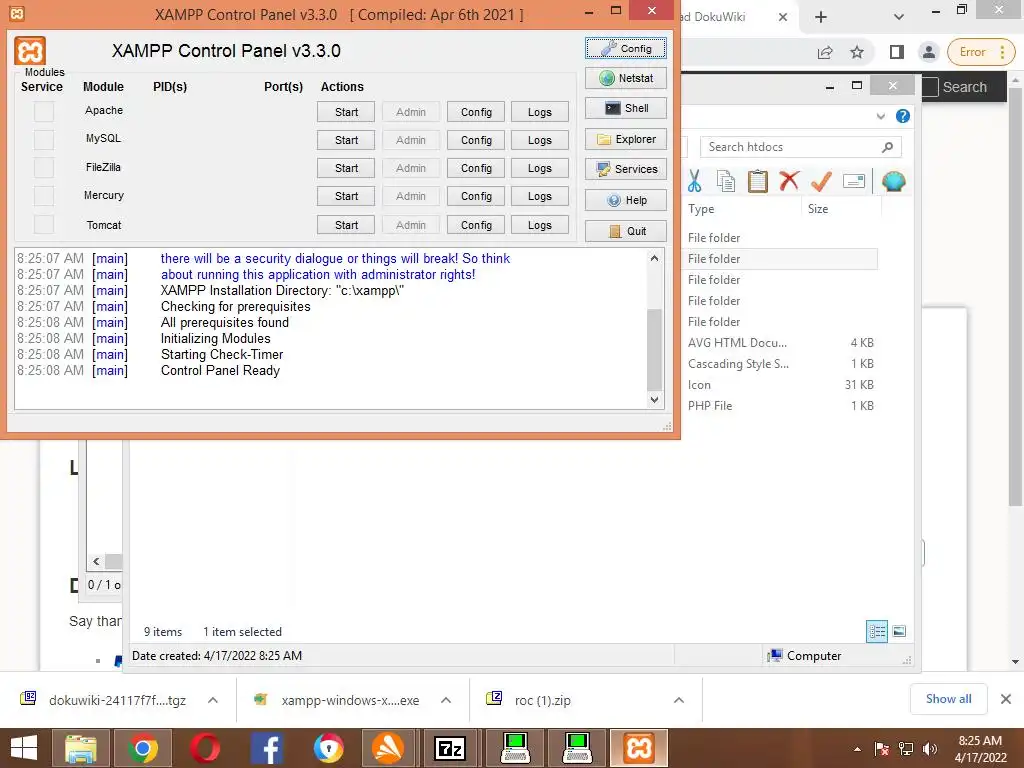Open Opera browser from the taskbar
This screenshot has width=1024, height=768.
[204, 748]
